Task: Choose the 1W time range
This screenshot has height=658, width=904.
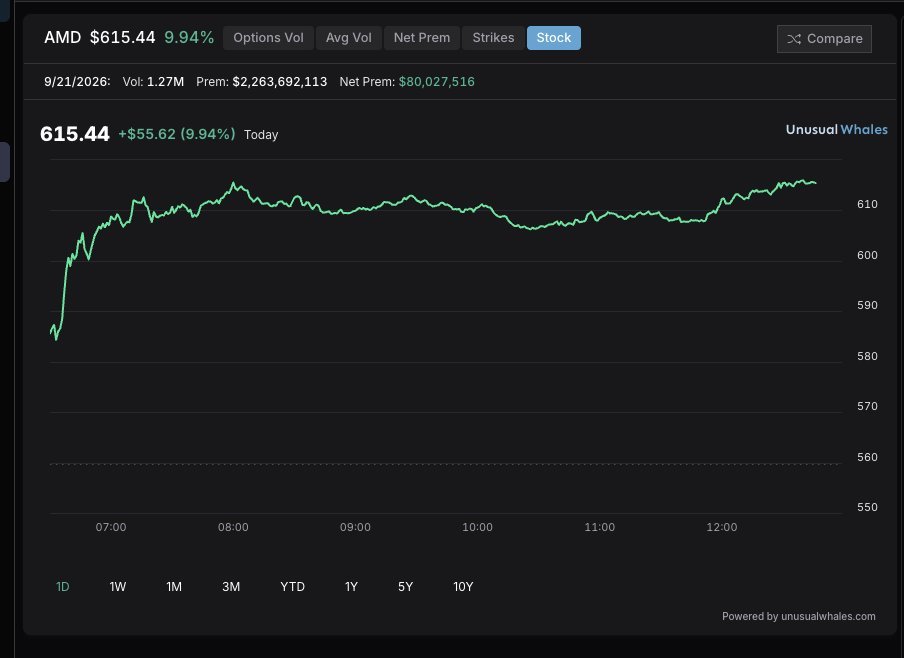Action: click(x=118, y=587)
